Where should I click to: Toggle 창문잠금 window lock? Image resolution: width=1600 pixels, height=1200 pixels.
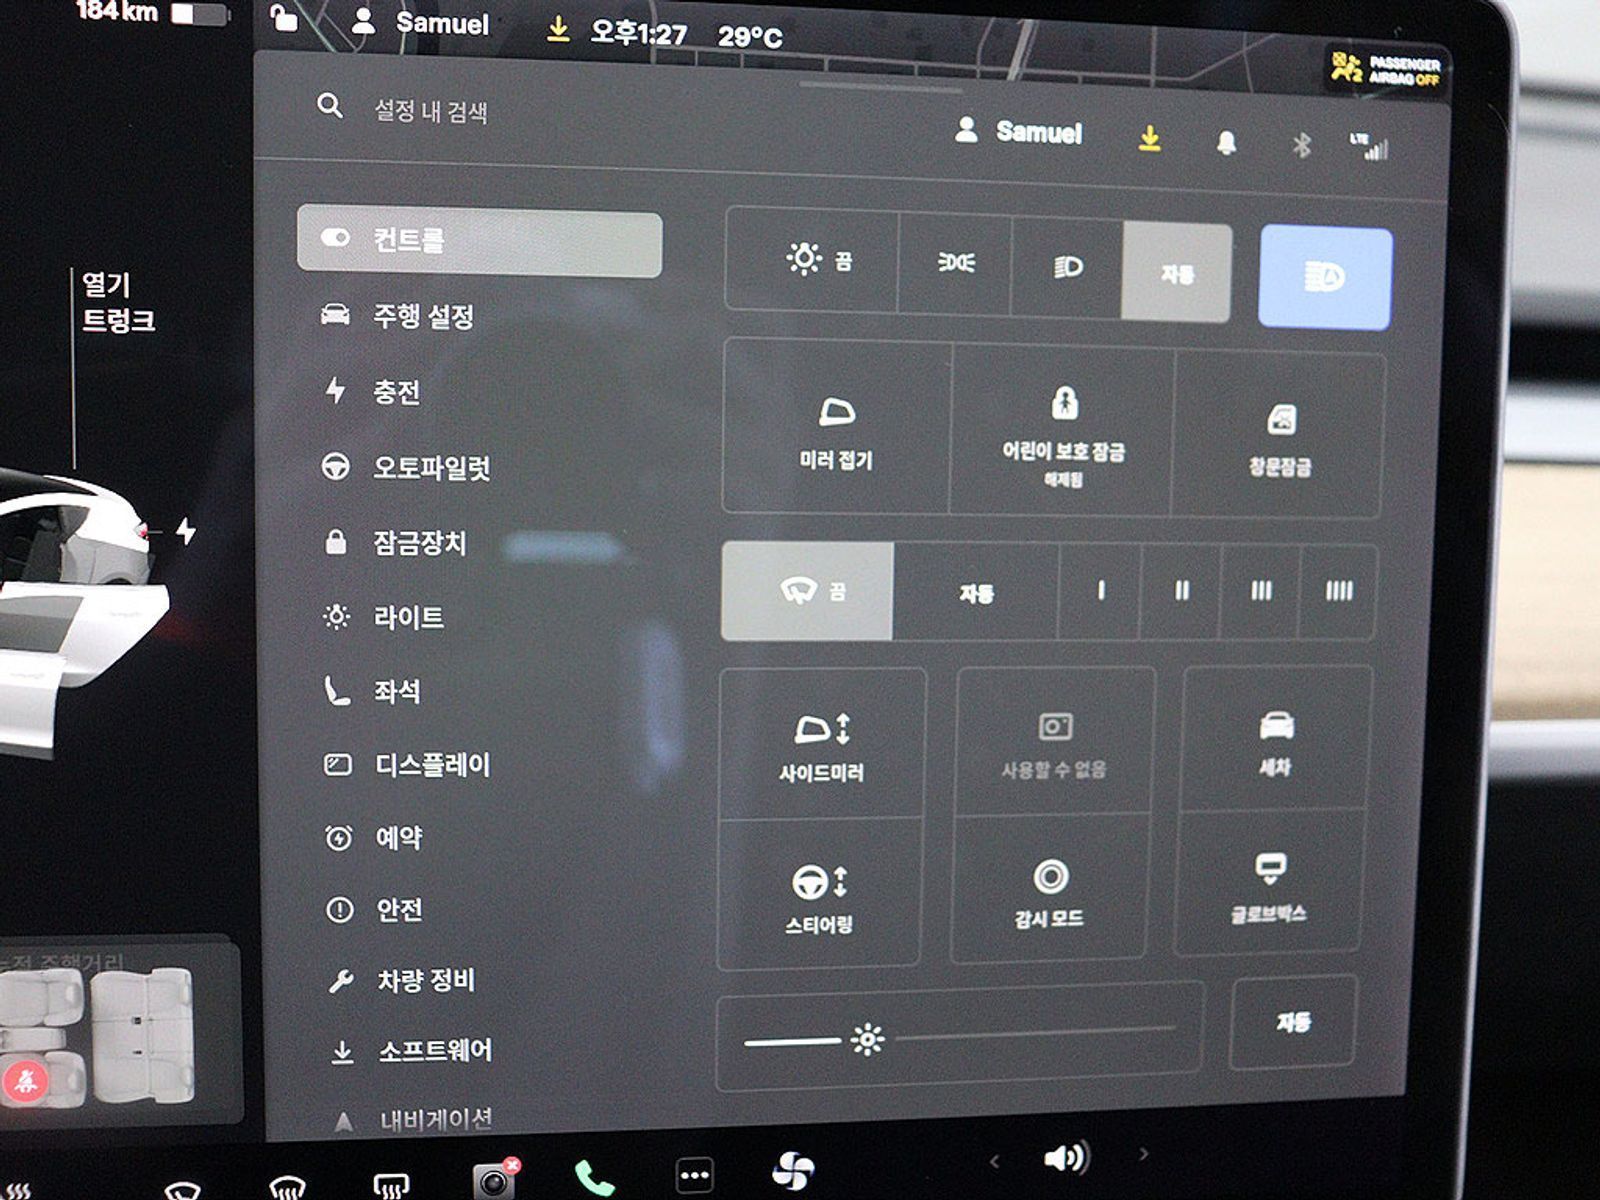(x=1279, y=437)
